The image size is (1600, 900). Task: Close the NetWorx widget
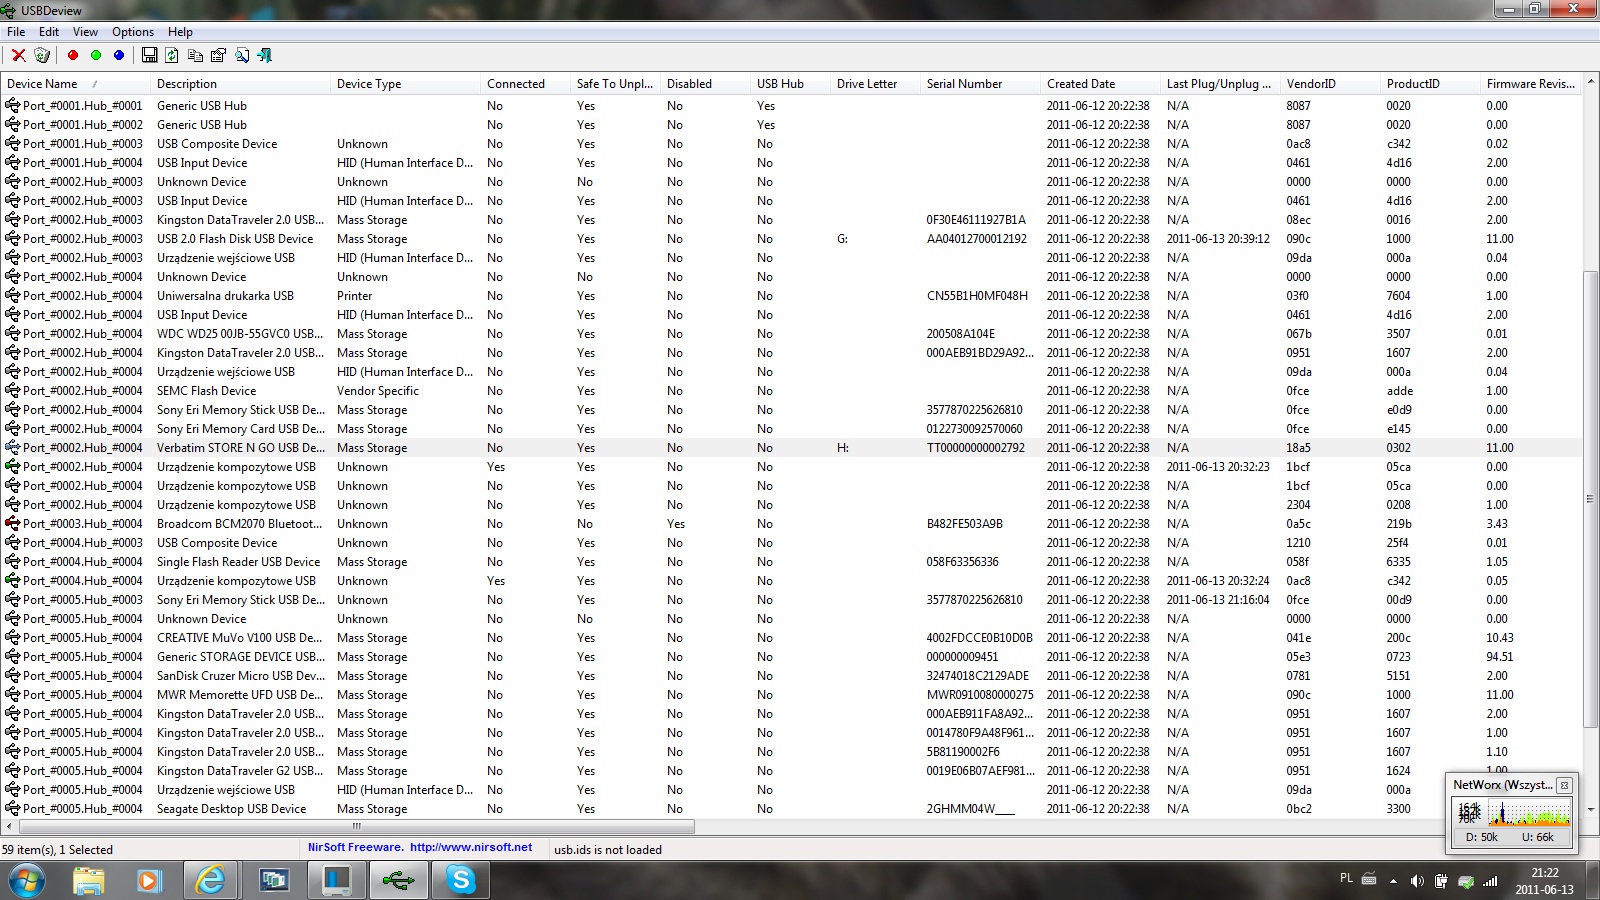click(x=1564, y=785)
